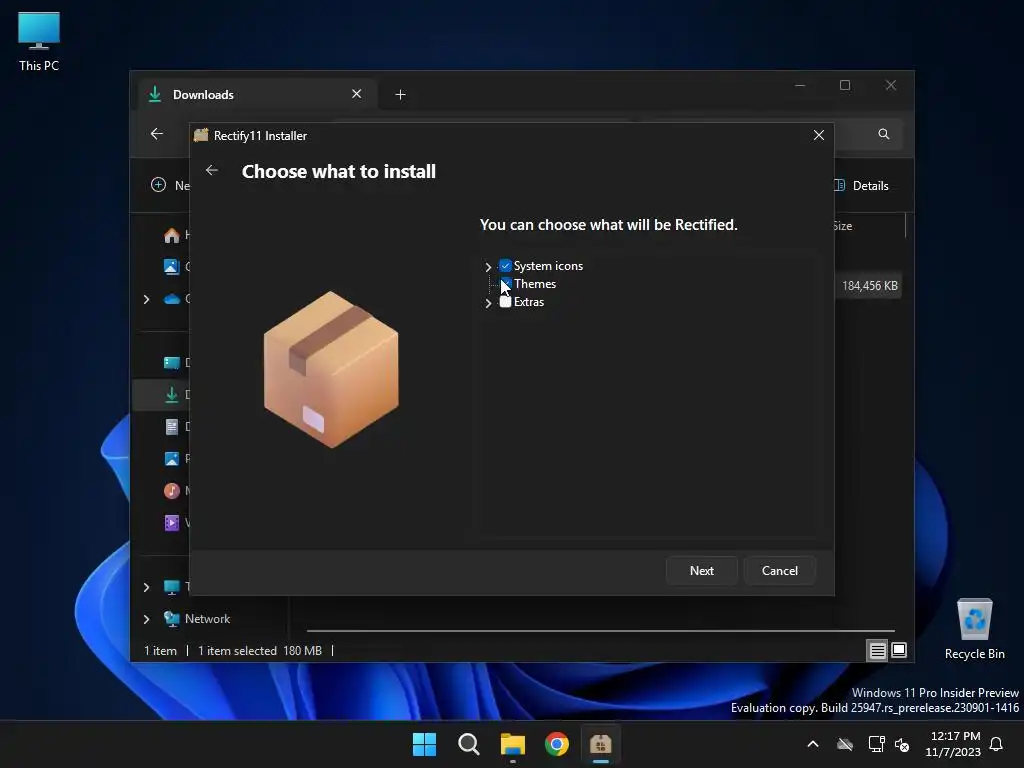Click the New plus icon in File Explorer
This screenshot has height=768, width=1024.
coord(159,185)
